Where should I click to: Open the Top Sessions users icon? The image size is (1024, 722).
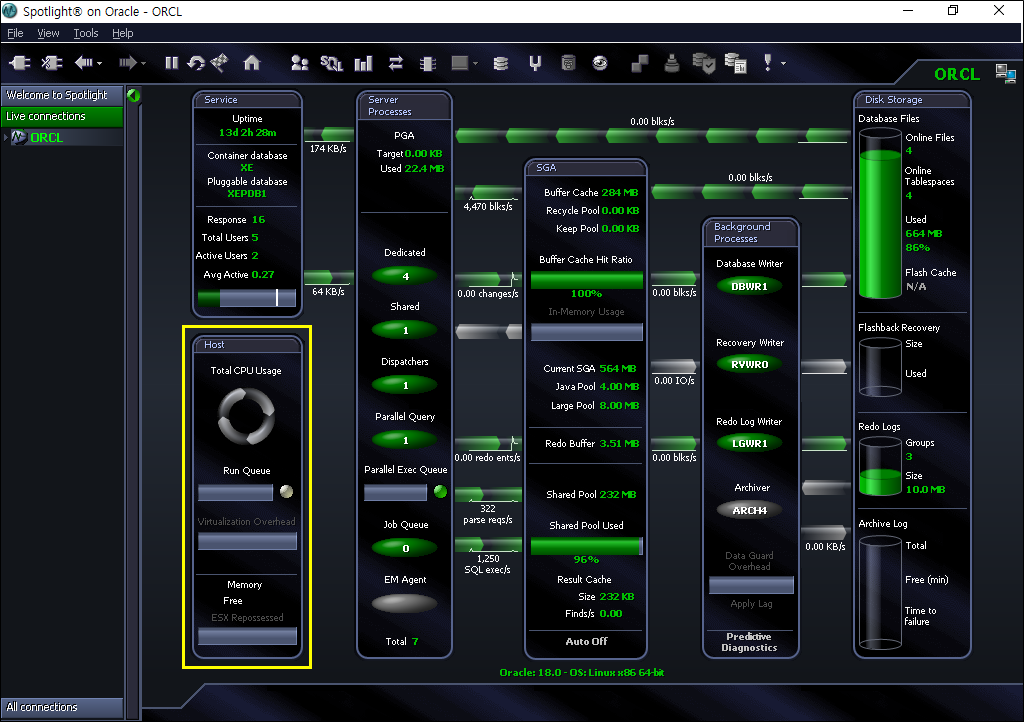[x=299, y=63]
